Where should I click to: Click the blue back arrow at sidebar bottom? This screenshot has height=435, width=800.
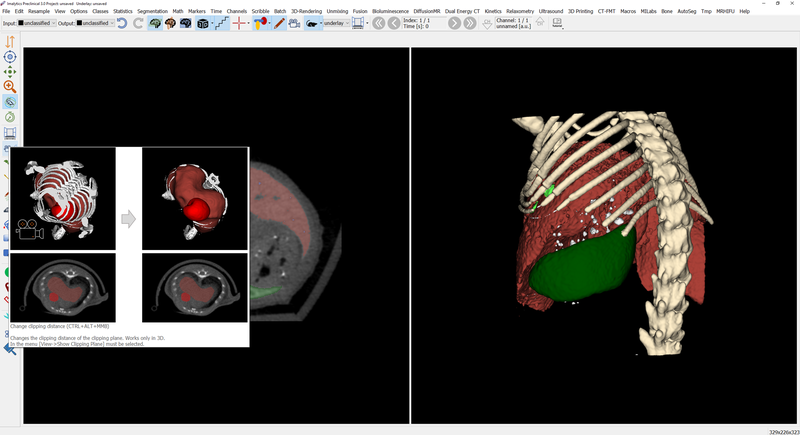[x=10, y=349]
